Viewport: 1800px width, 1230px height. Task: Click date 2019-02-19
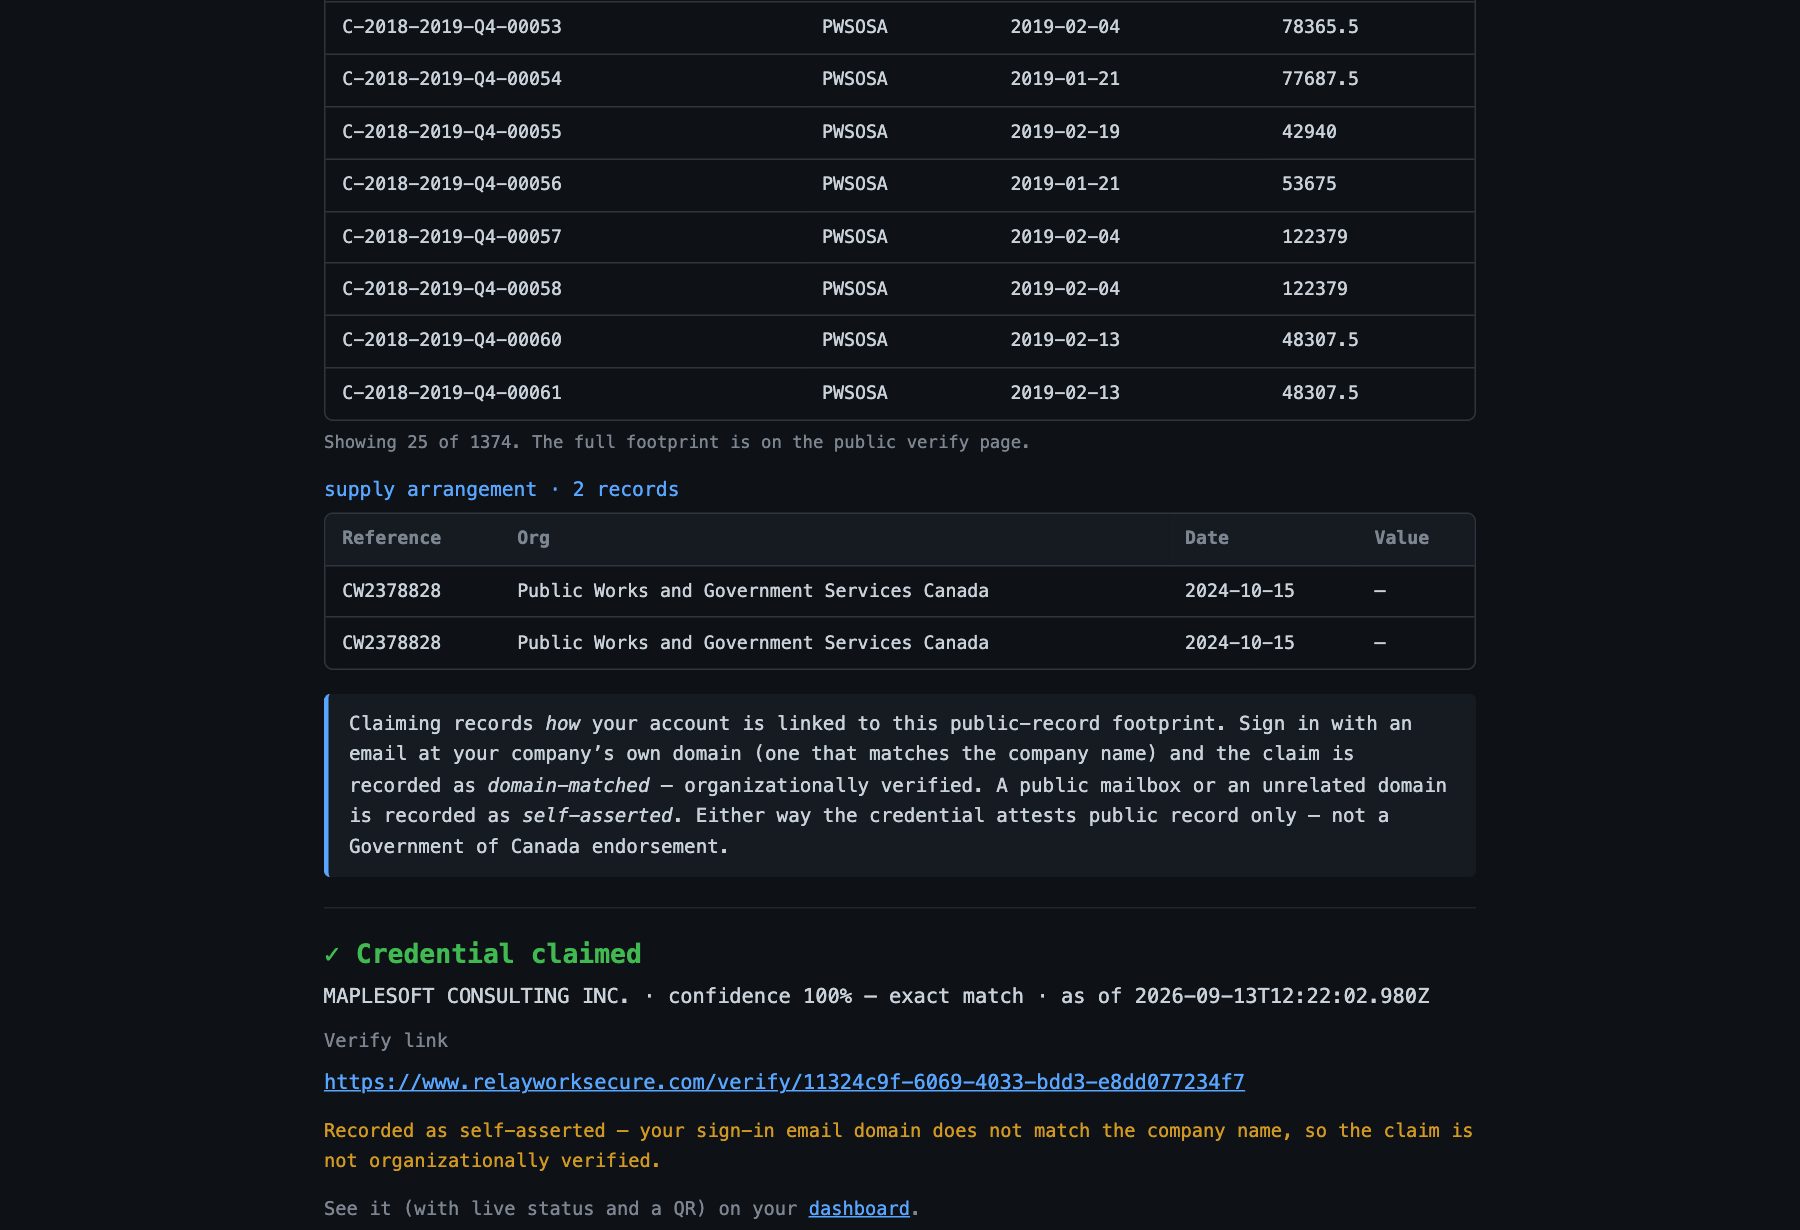(x=1065, y=132)
